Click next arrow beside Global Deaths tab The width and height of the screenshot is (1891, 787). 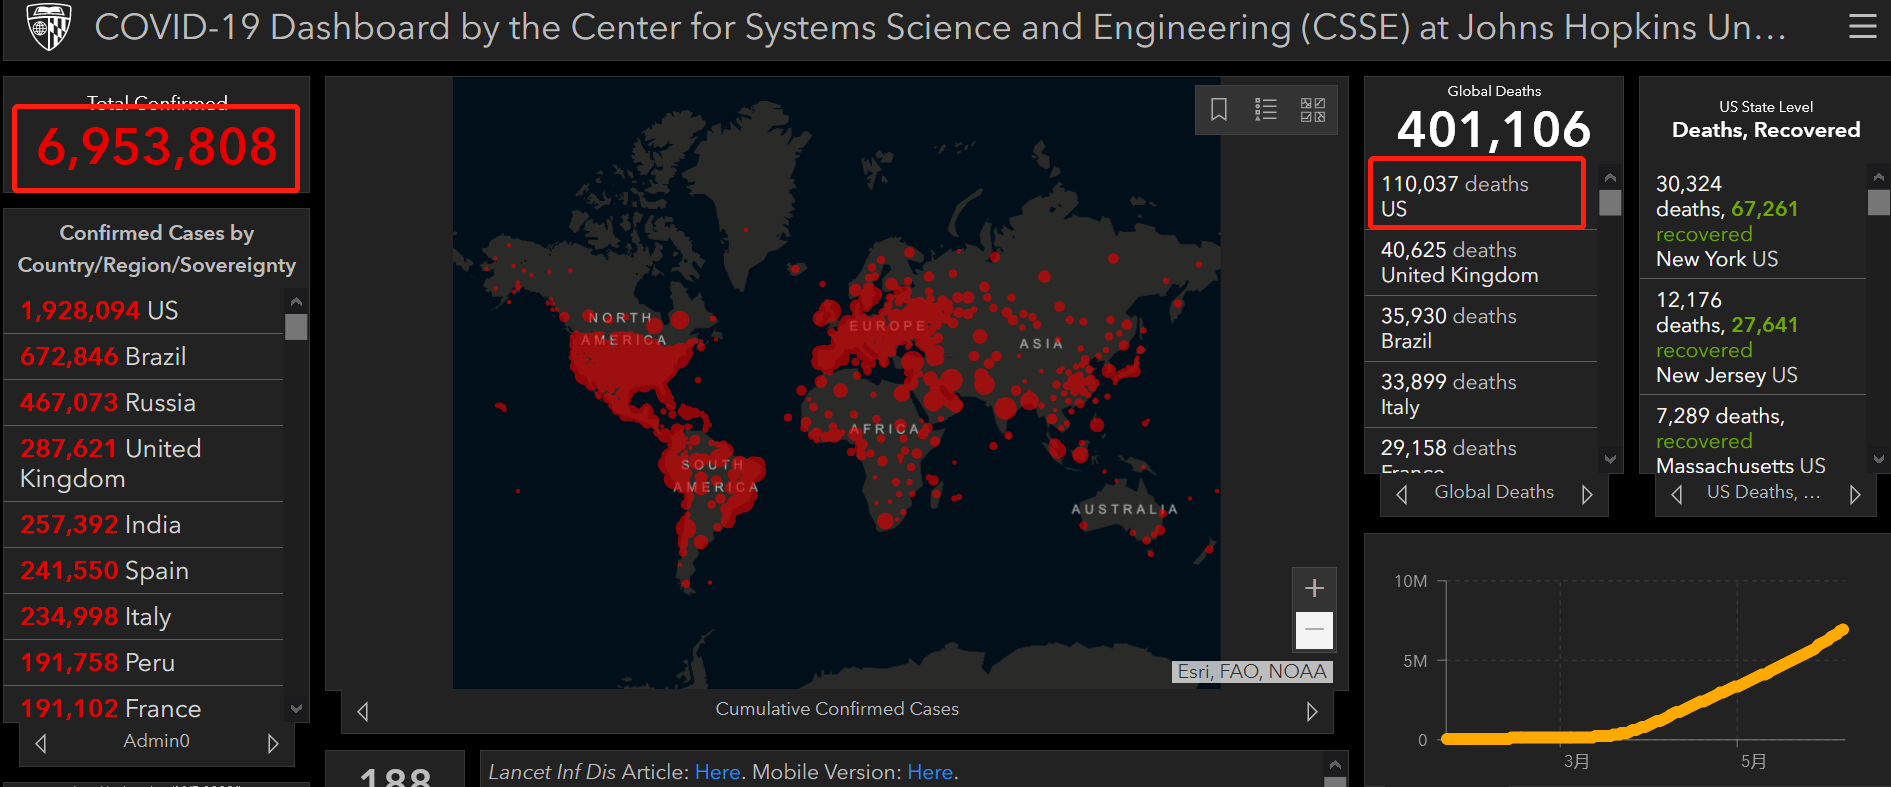(x=1587, y=494)
